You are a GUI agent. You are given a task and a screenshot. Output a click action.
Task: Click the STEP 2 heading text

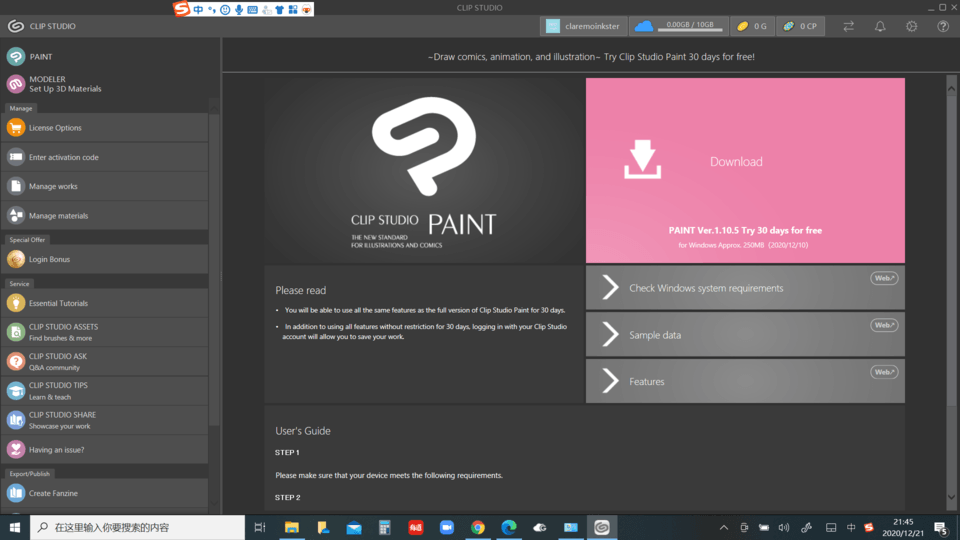click(288, 497)
